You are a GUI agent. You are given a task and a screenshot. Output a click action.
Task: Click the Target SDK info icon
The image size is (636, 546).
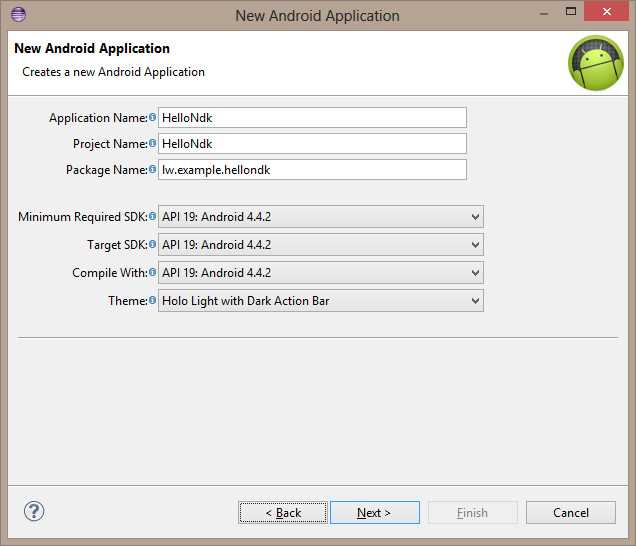(x=152, y=244)
